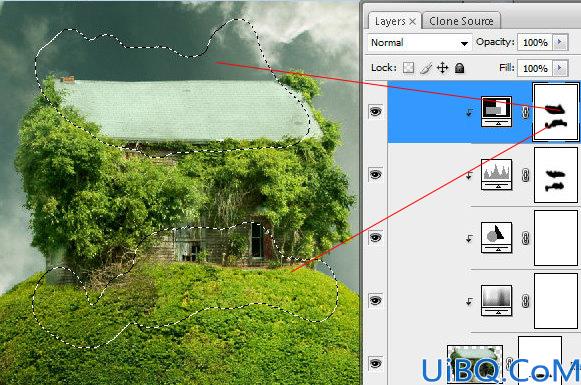Click clipping arrow on gradient-icon layer

(469, 302)
